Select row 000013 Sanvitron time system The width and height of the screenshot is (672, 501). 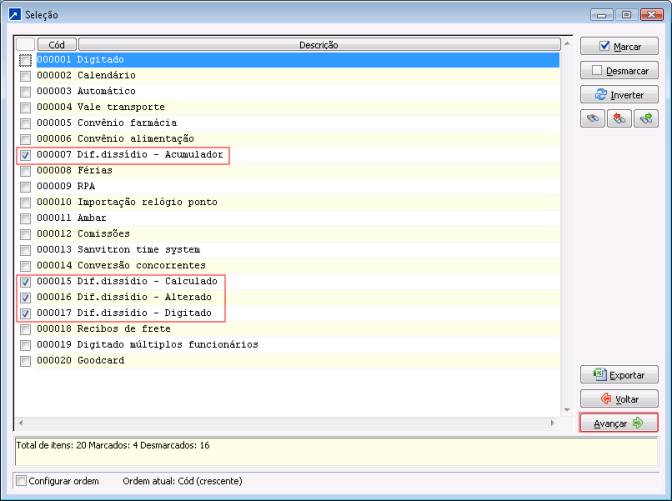tap(298, 250)
